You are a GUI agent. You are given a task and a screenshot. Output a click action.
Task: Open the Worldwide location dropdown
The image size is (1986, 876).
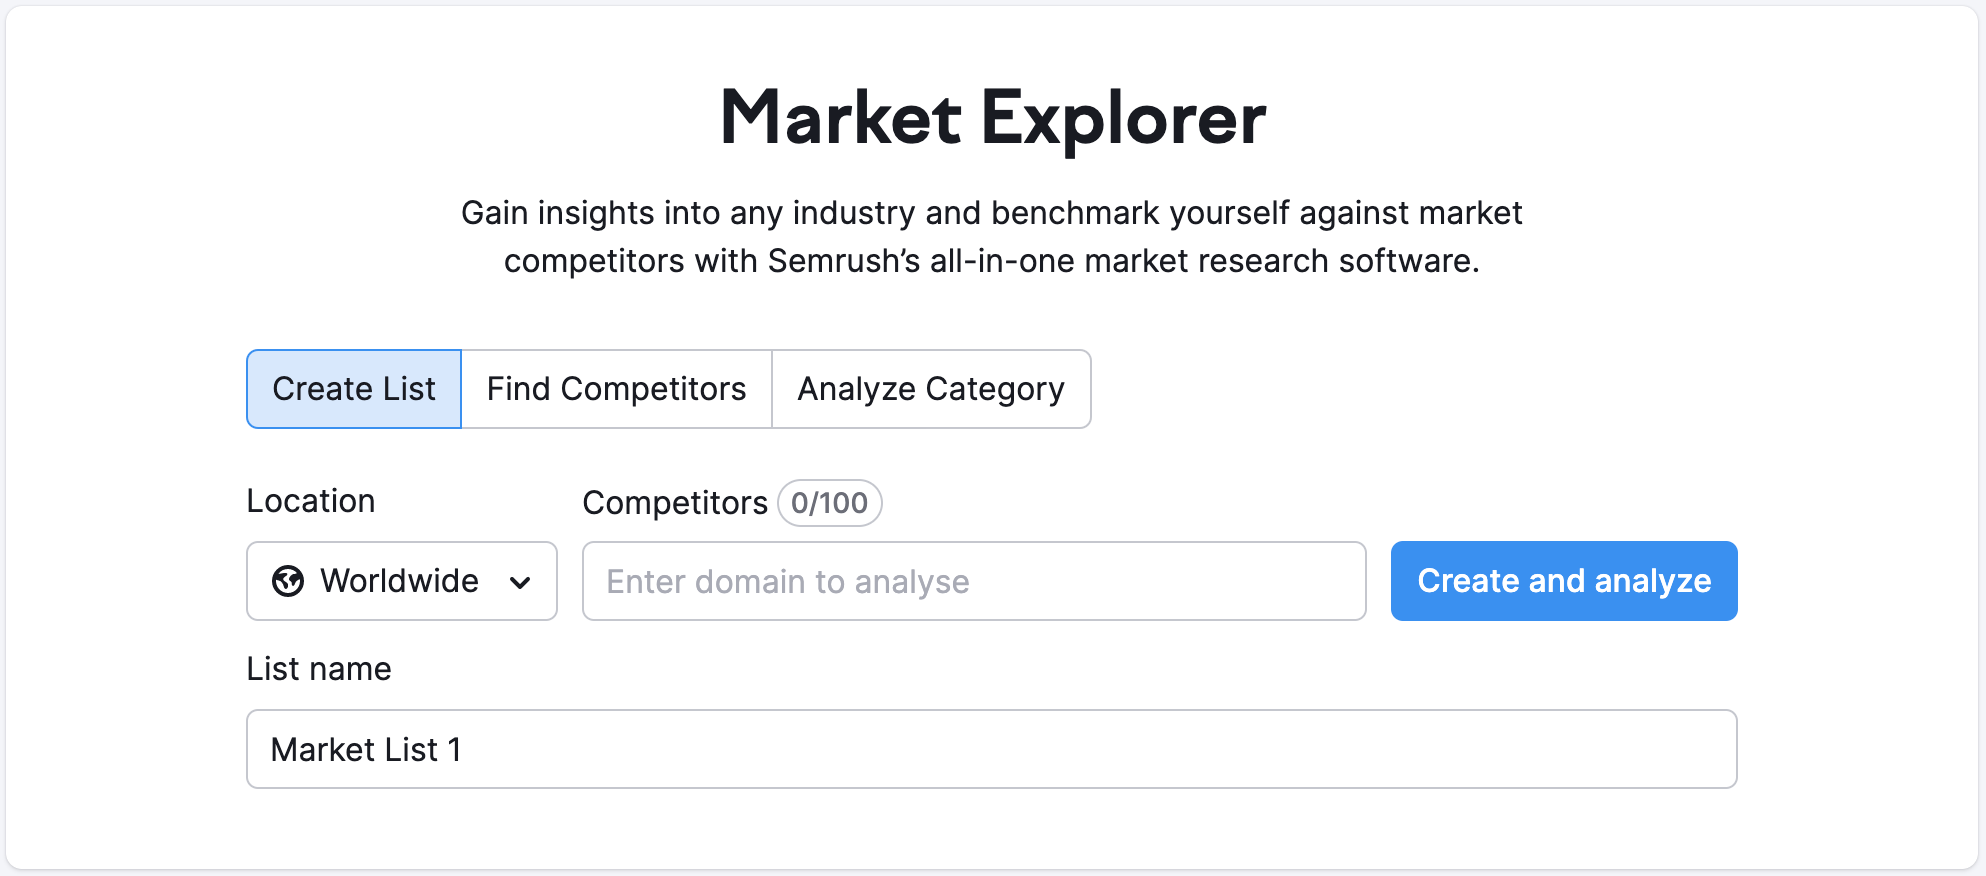click(x=402, y=581)
